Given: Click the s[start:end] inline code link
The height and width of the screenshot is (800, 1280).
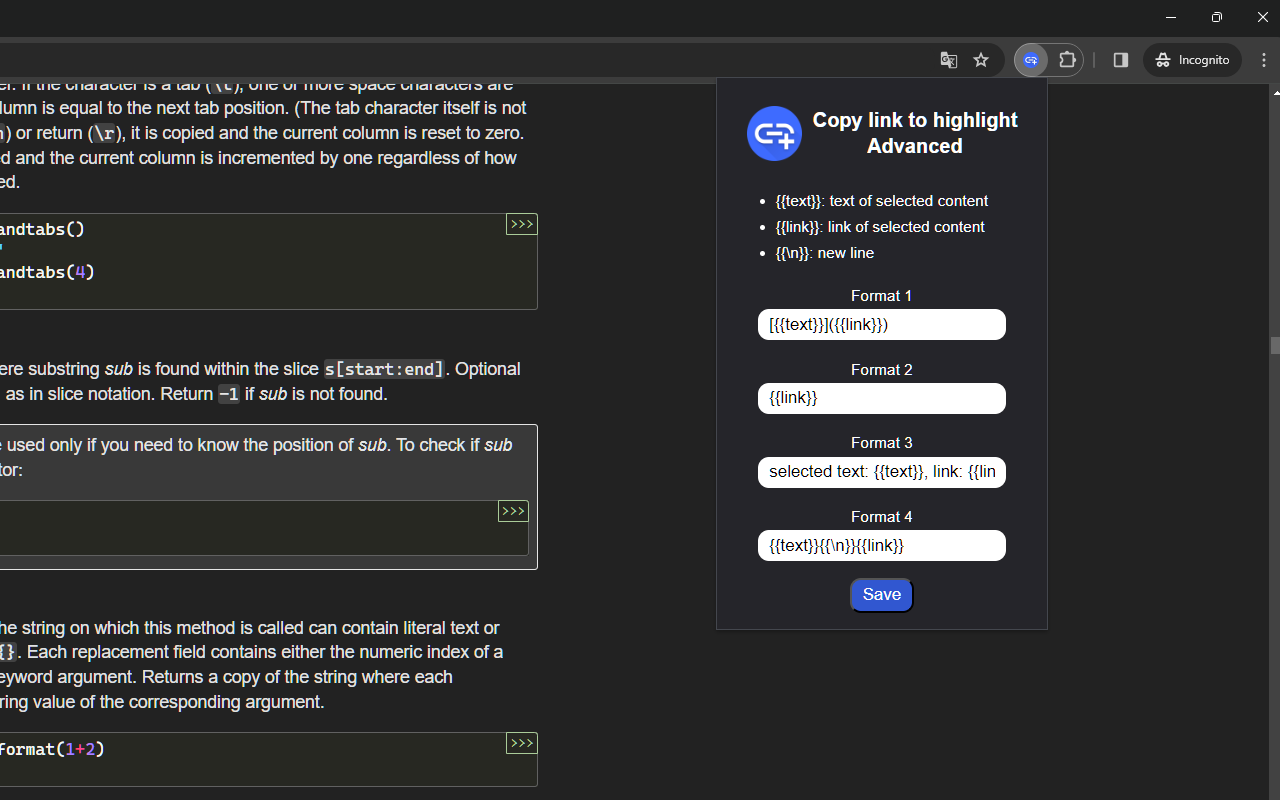Looking at the screenshot, I should pos(383,369).
